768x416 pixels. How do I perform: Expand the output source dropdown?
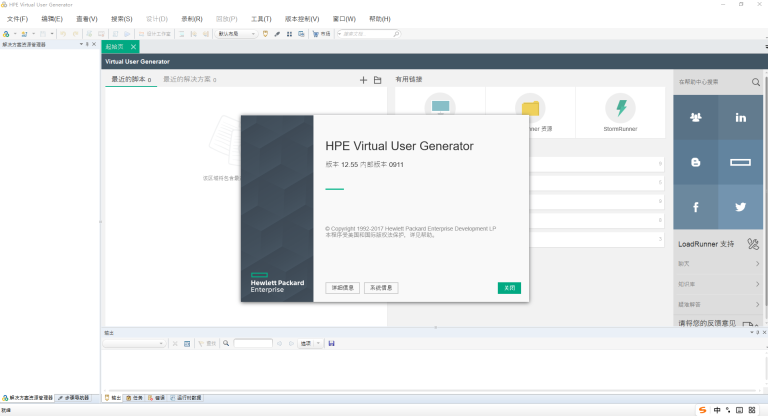162,343
